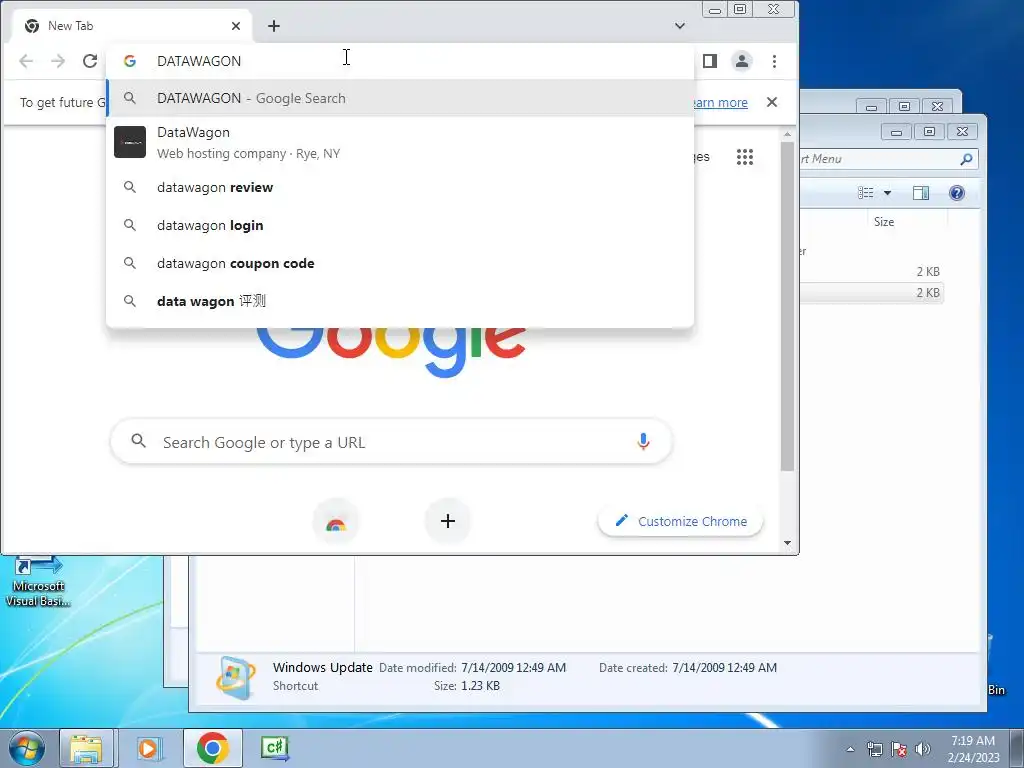Viewport: 1024px width, 768px height.
Task: Sort by the Size column header
Action: (884, 222)
